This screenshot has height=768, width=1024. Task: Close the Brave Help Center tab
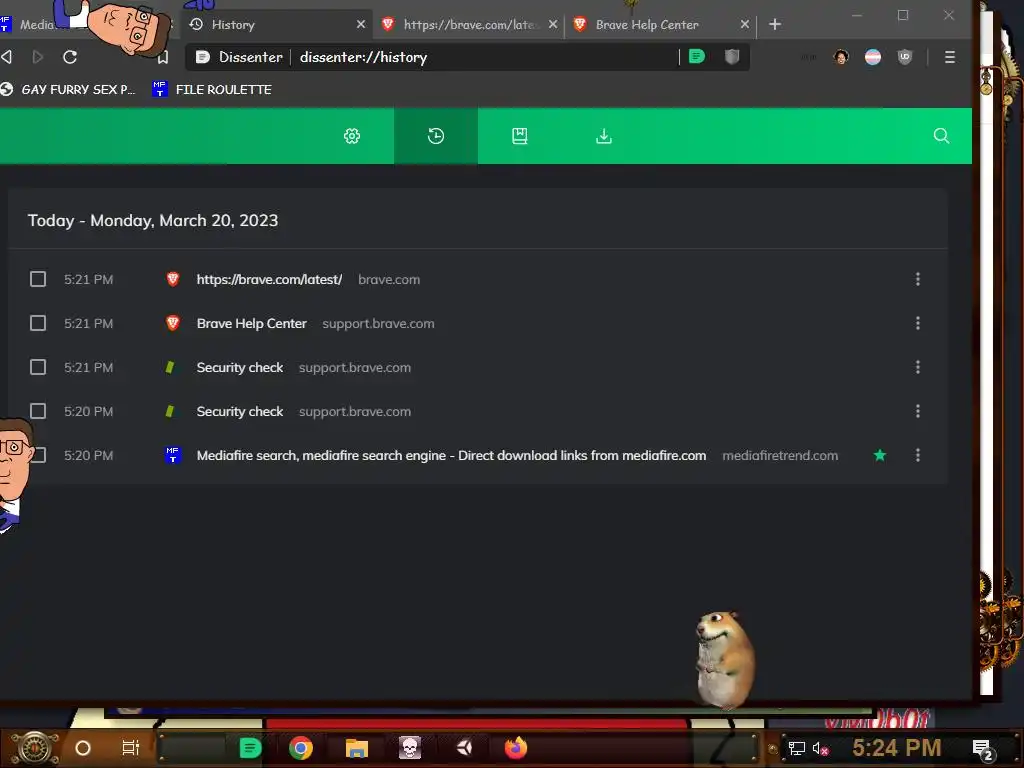[744, 24]
